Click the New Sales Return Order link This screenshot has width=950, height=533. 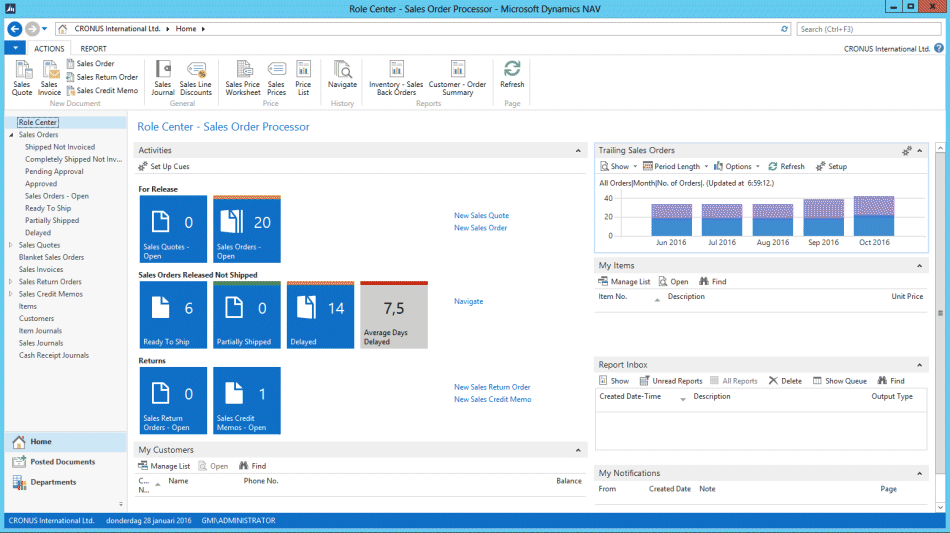[492, 388]
